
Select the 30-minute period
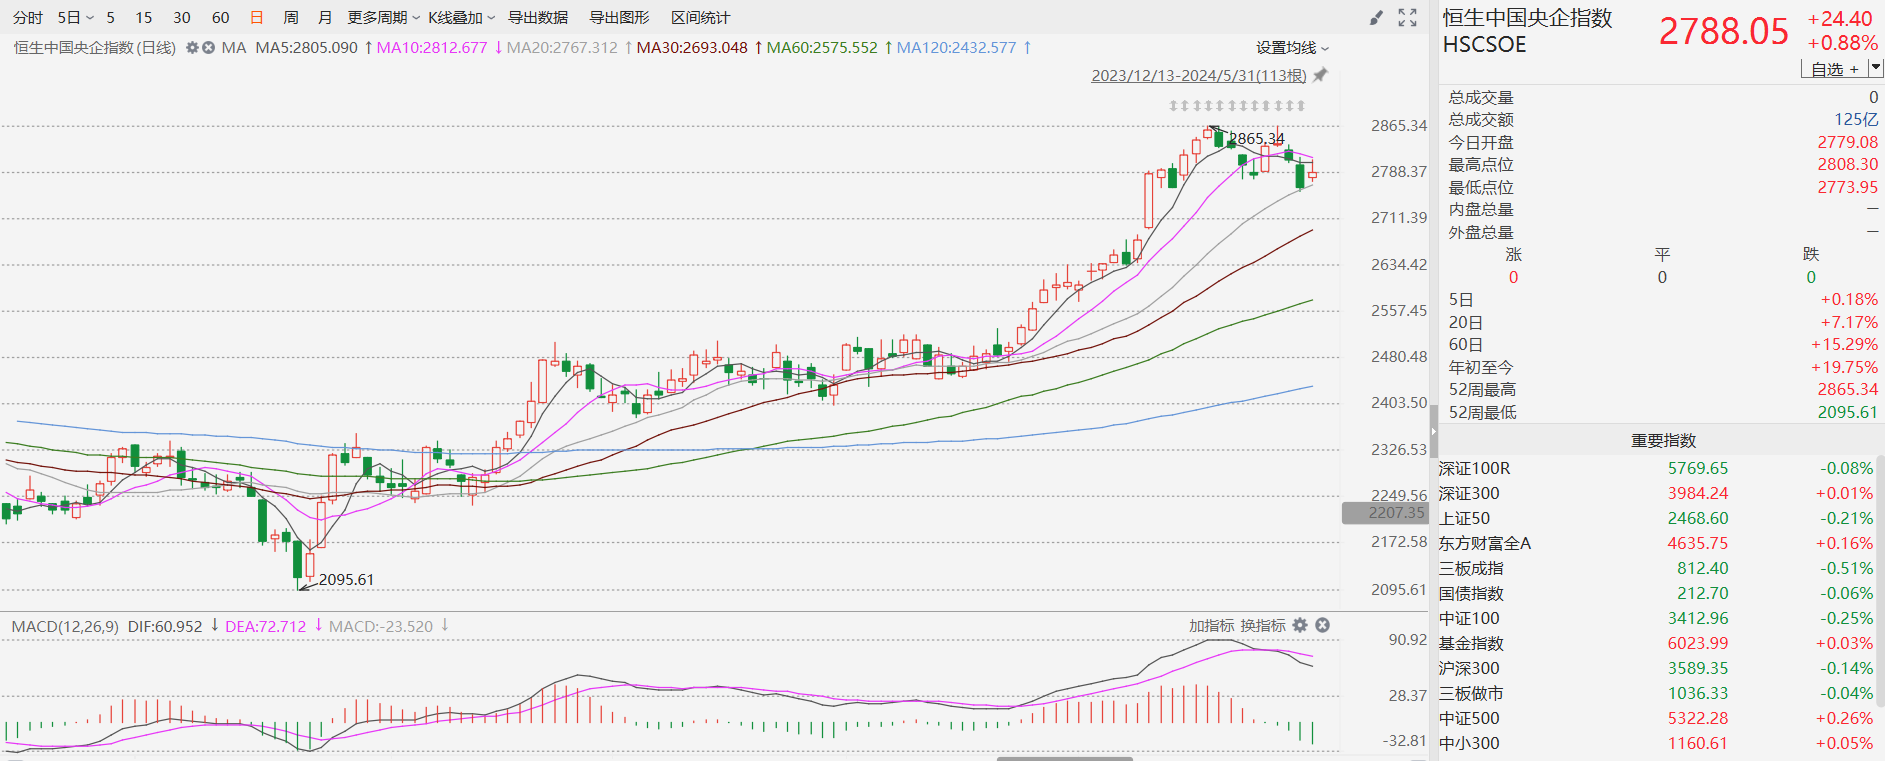[182, 18]
